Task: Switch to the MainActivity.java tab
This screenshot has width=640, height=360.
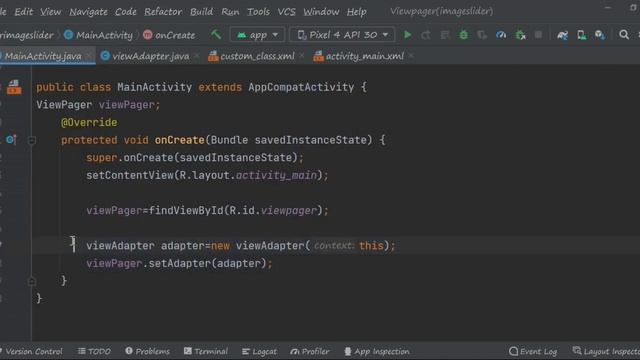Action: pyautogui.click(x=43, y=56)
